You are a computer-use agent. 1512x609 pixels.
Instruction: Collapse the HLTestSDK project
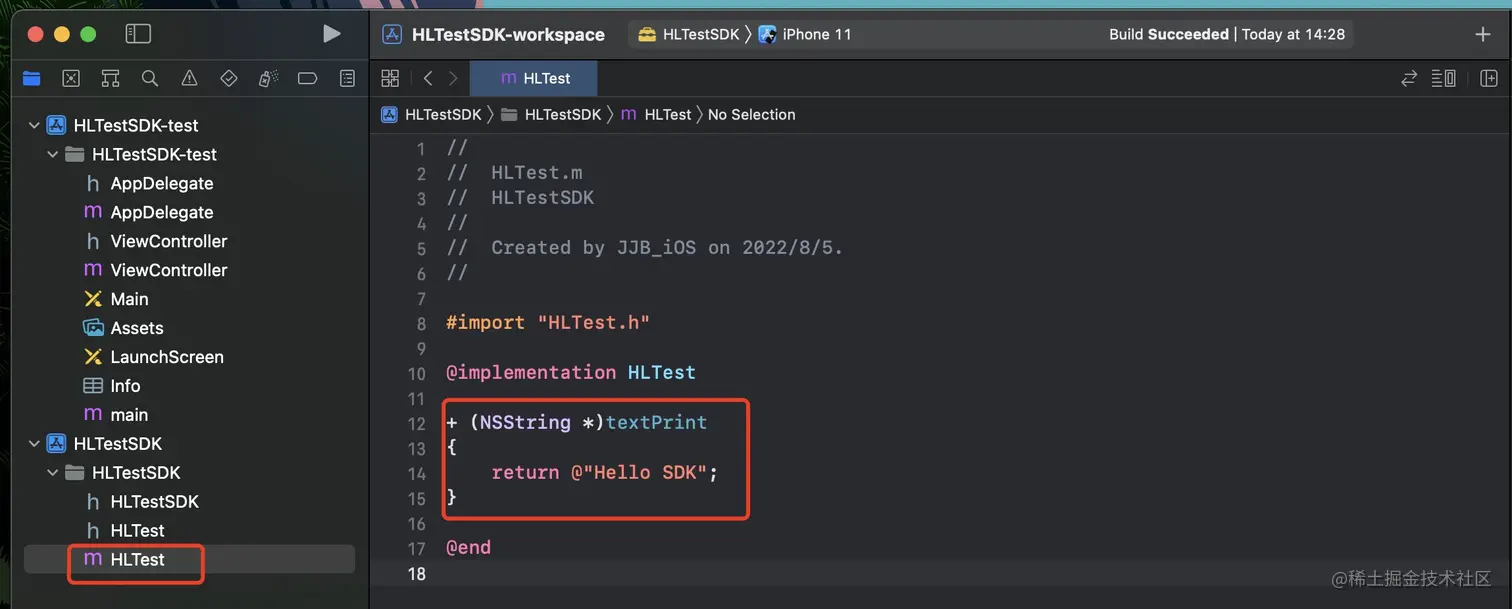pyautogui.click(x=34, y=443)
